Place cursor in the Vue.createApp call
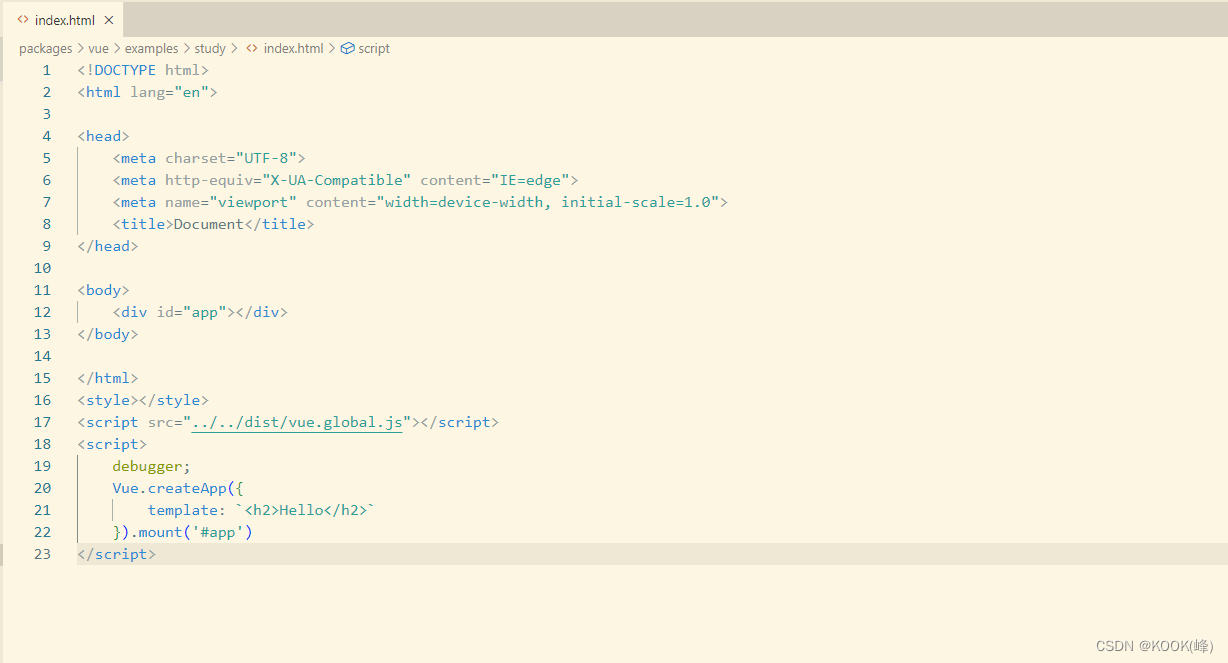Image resolution: width=1228 pixels, height=663 pixels. pyautogui.click(x=178, y=488)
